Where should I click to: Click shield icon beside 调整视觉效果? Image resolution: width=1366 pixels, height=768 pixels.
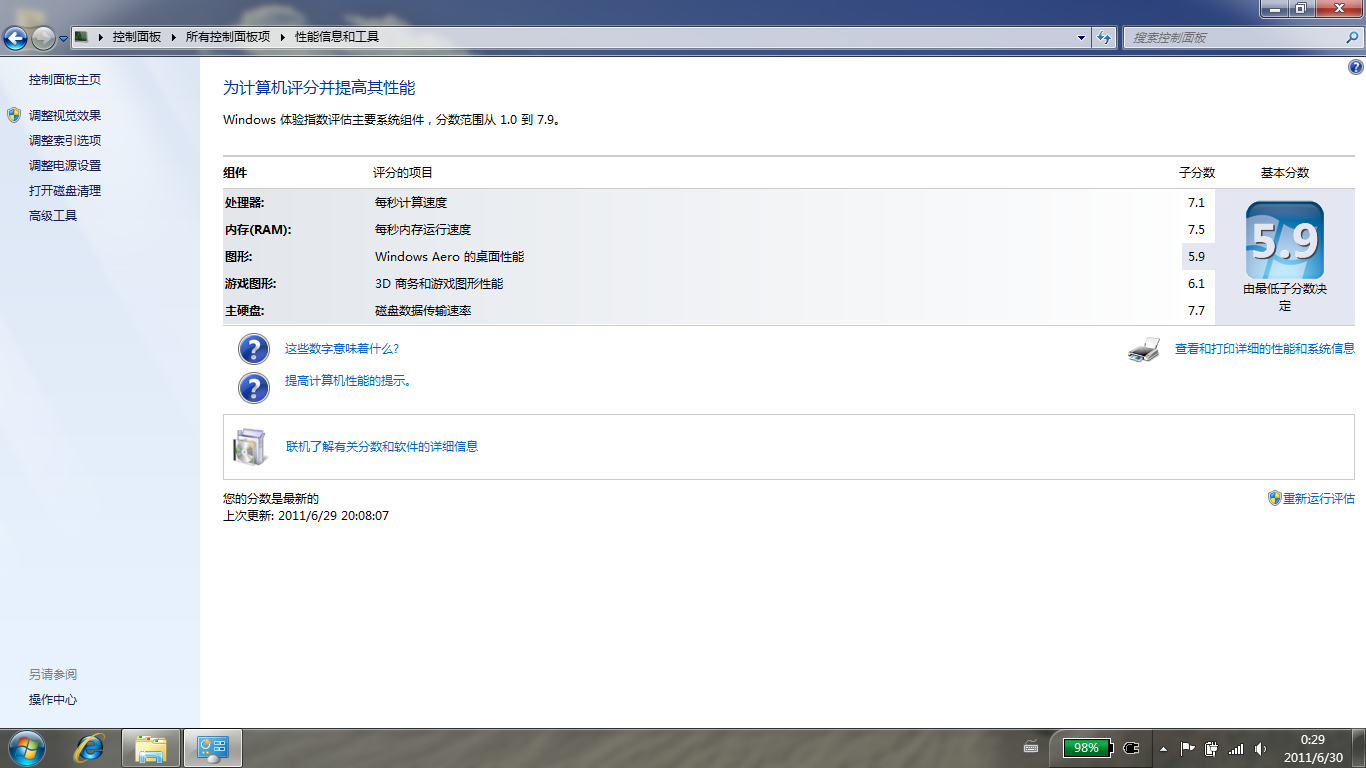point(14,116)
